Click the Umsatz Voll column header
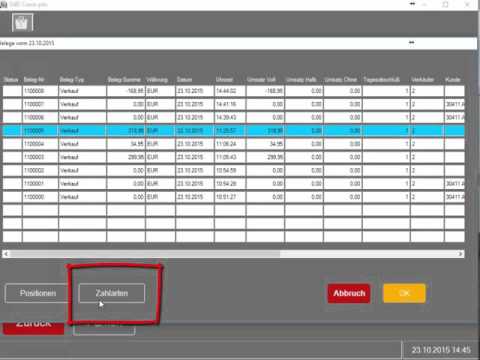Viewport: 480px width, 360px height. tap(261, 80)
